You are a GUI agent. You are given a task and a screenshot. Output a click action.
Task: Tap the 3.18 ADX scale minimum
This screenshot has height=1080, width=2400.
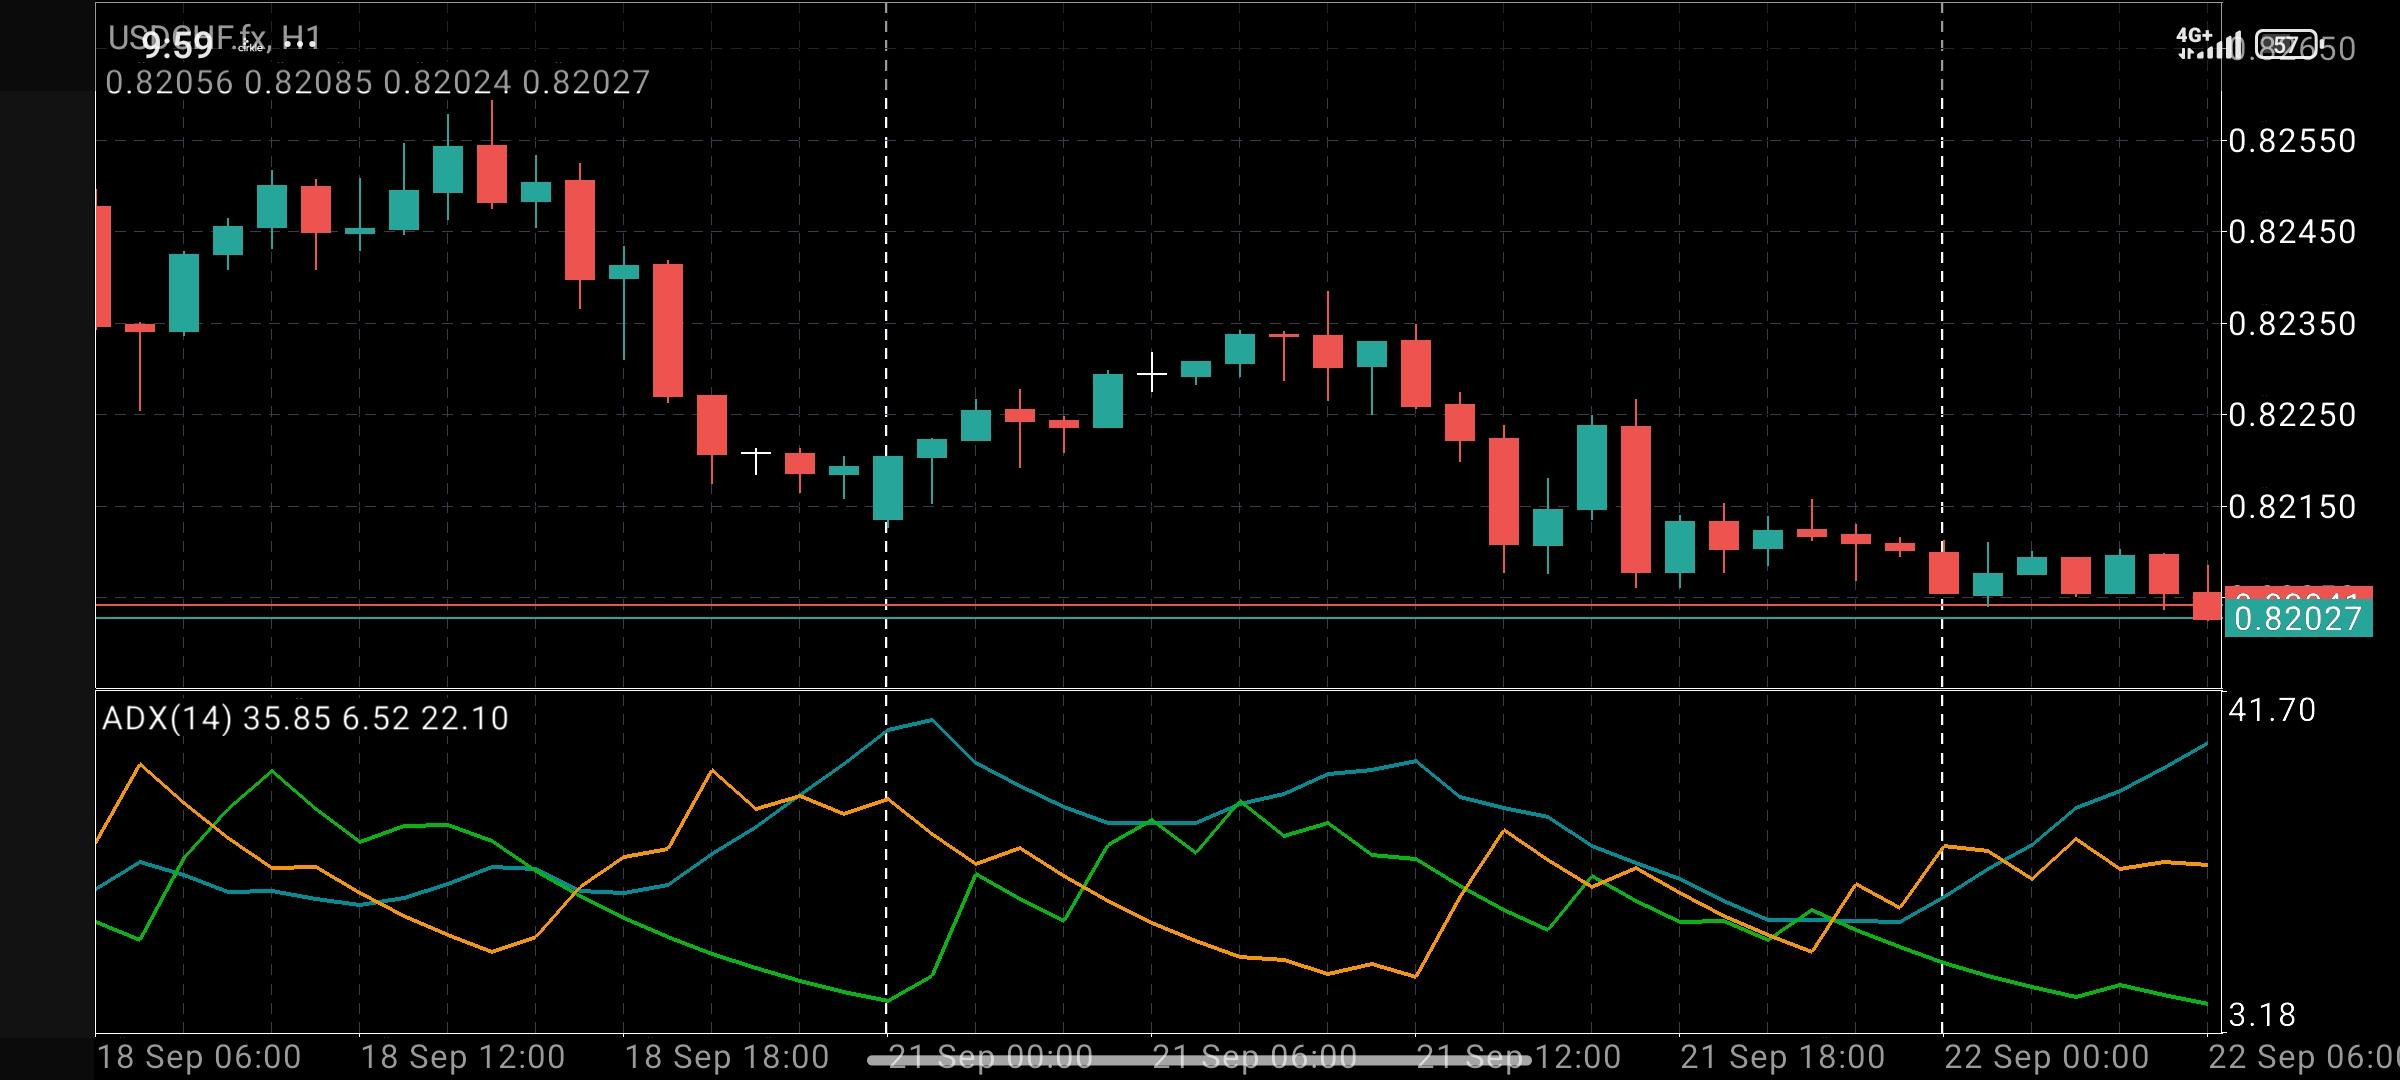click(x=2262, y=1016)
